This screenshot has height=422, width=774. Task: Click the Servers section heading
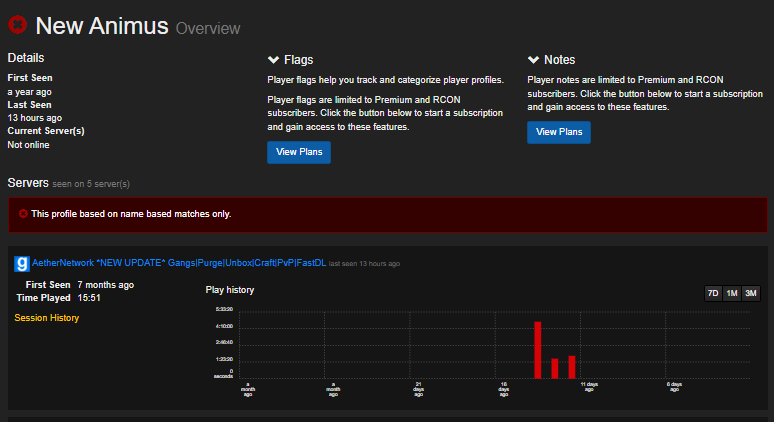point(27,183)
